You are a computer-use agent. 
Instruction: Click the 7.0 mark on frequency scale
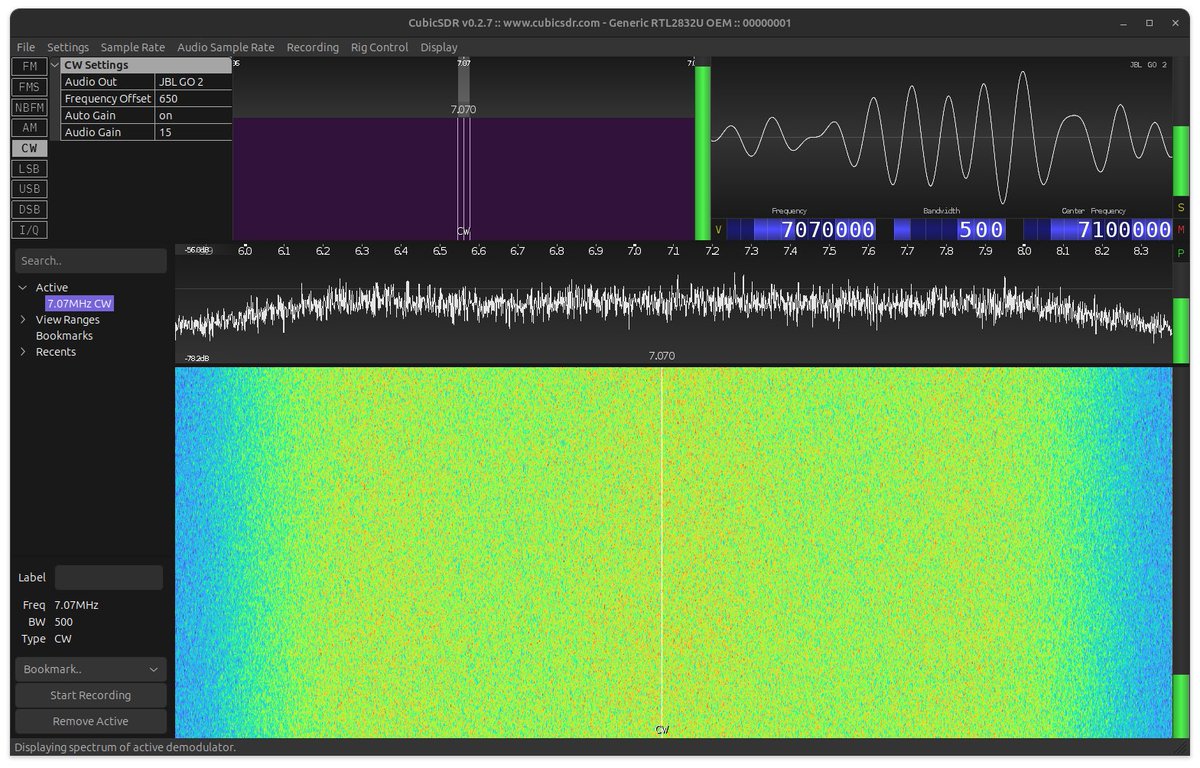(634, 251)
